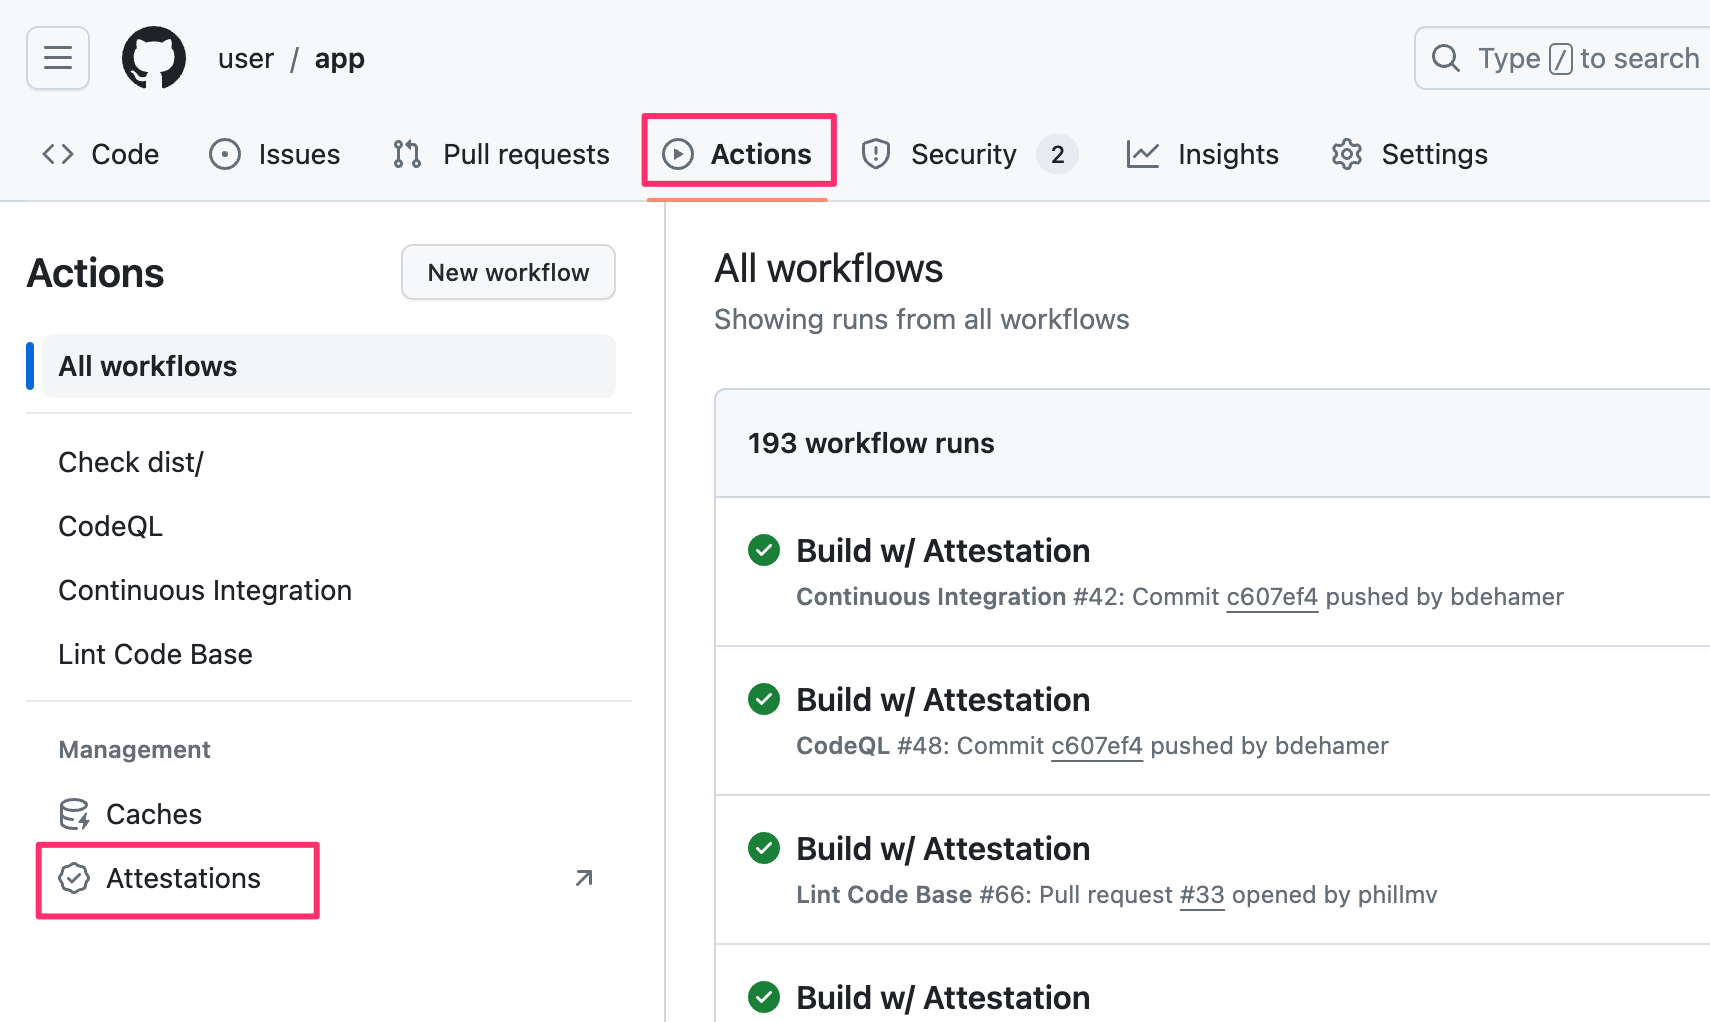The image size is (1710, 1022).
Task: Click the search magnifier icon
Action: click(1446, 58)
